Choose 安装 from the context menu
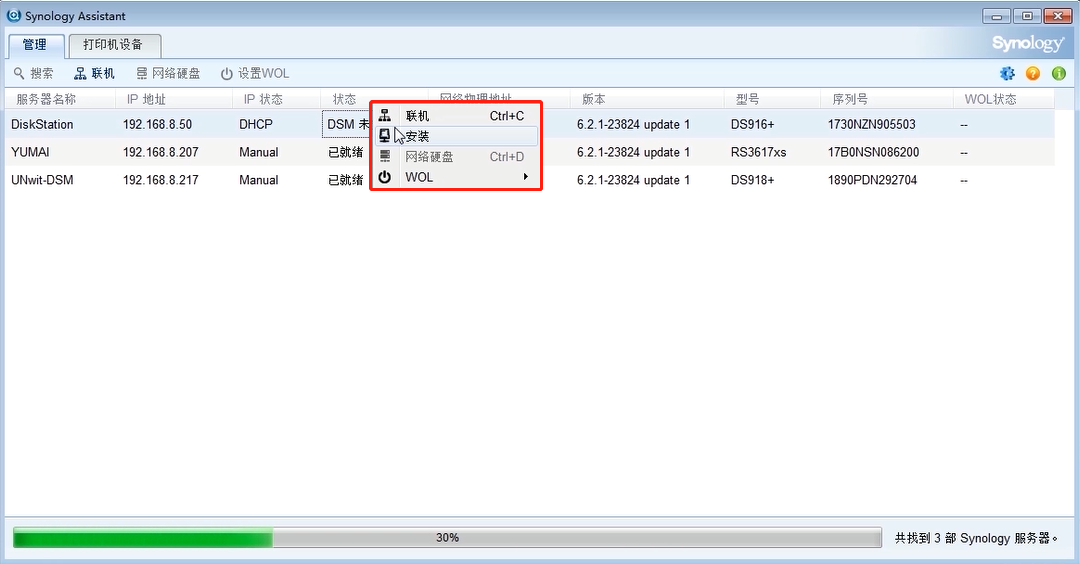This screenshot has width=1080, height=564. coord(417,136)
